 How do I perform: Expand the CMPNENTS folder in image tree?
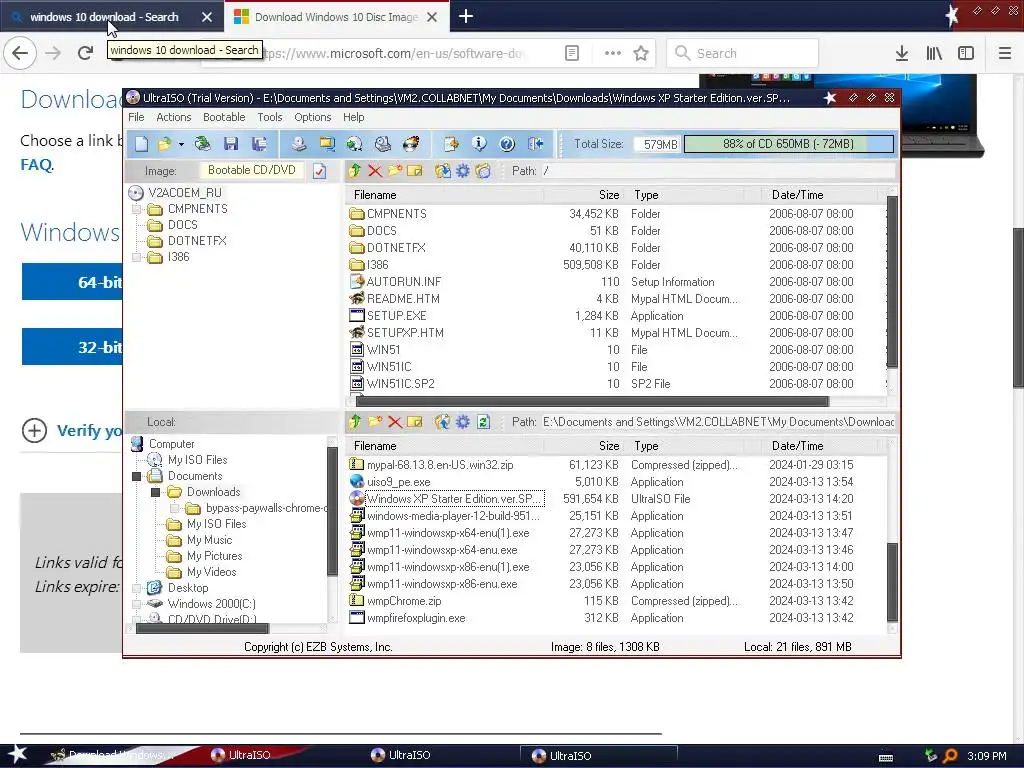pos(136,209)
